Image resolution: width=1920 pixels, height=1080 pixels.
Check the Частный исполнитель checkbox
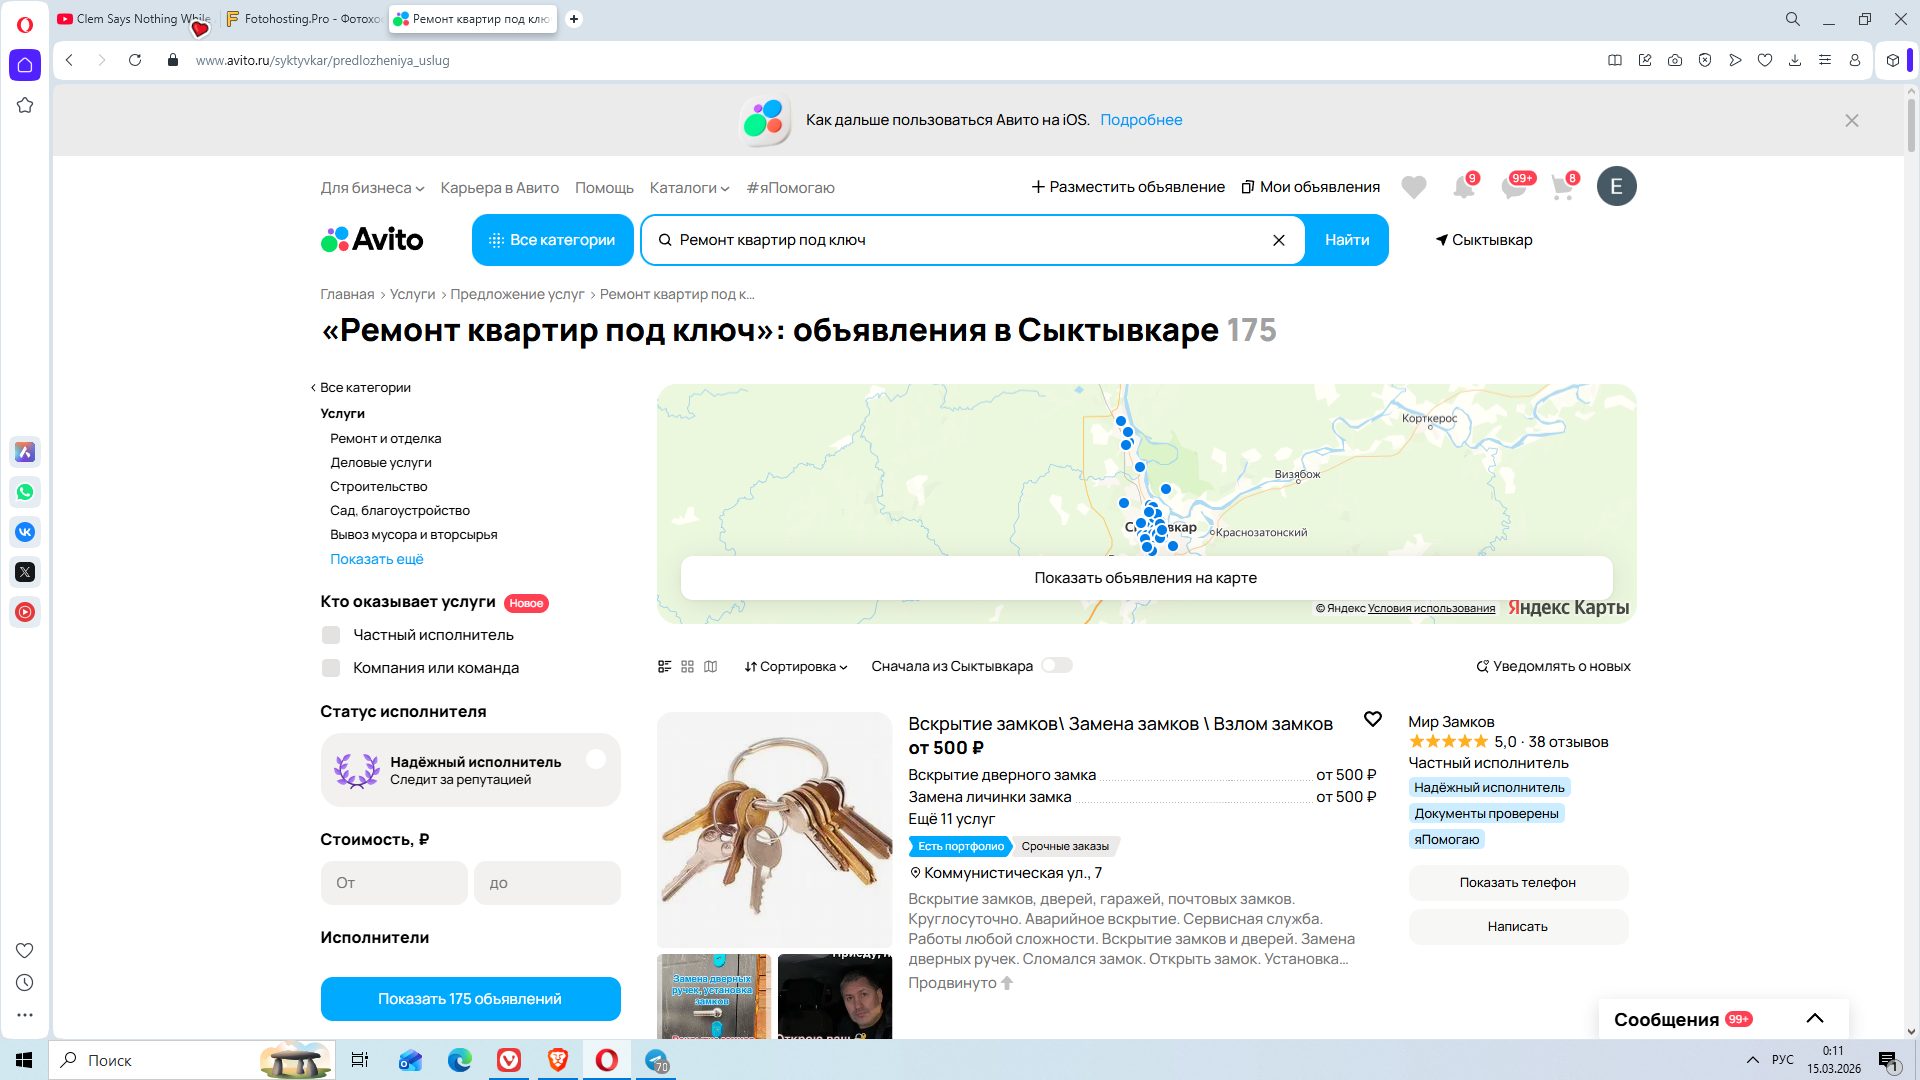pos(331,635)
